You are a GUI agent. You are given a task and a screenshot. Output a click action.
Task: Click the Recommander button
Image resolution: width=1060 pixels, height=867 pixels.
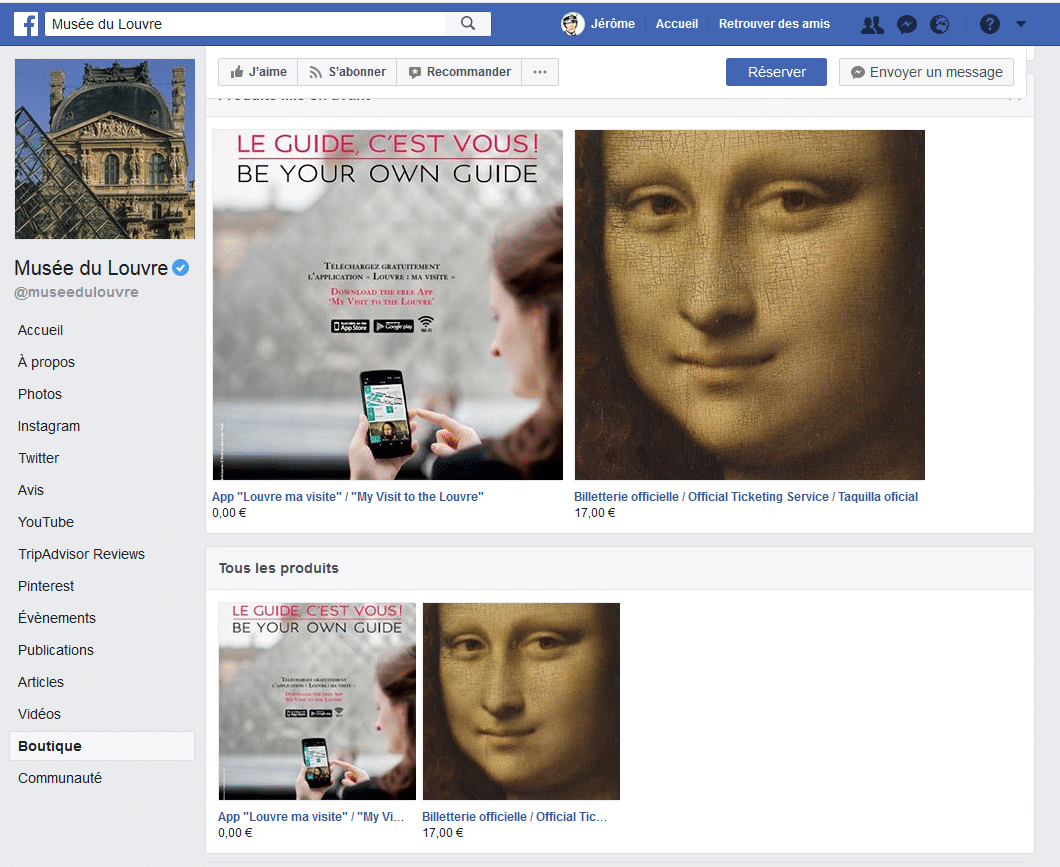coord(460,72)
